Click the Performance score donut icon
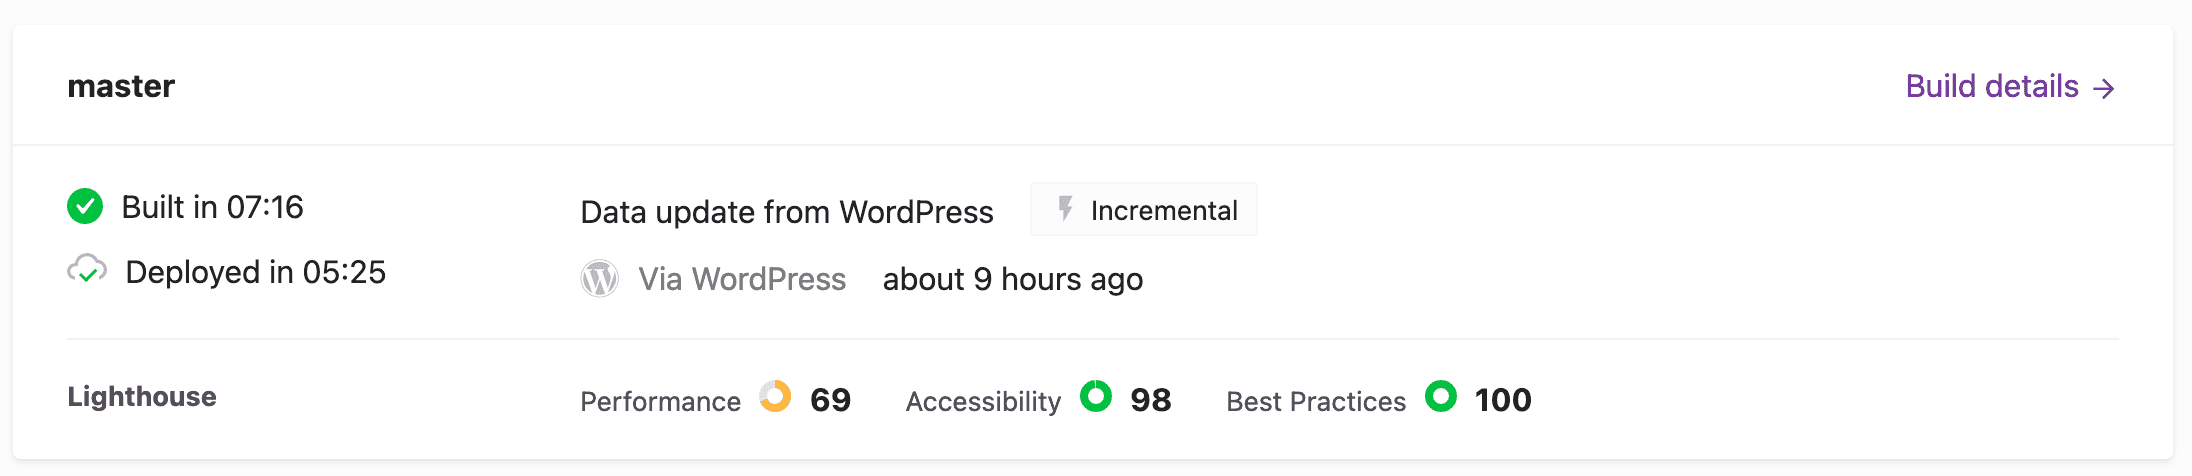 775,397
